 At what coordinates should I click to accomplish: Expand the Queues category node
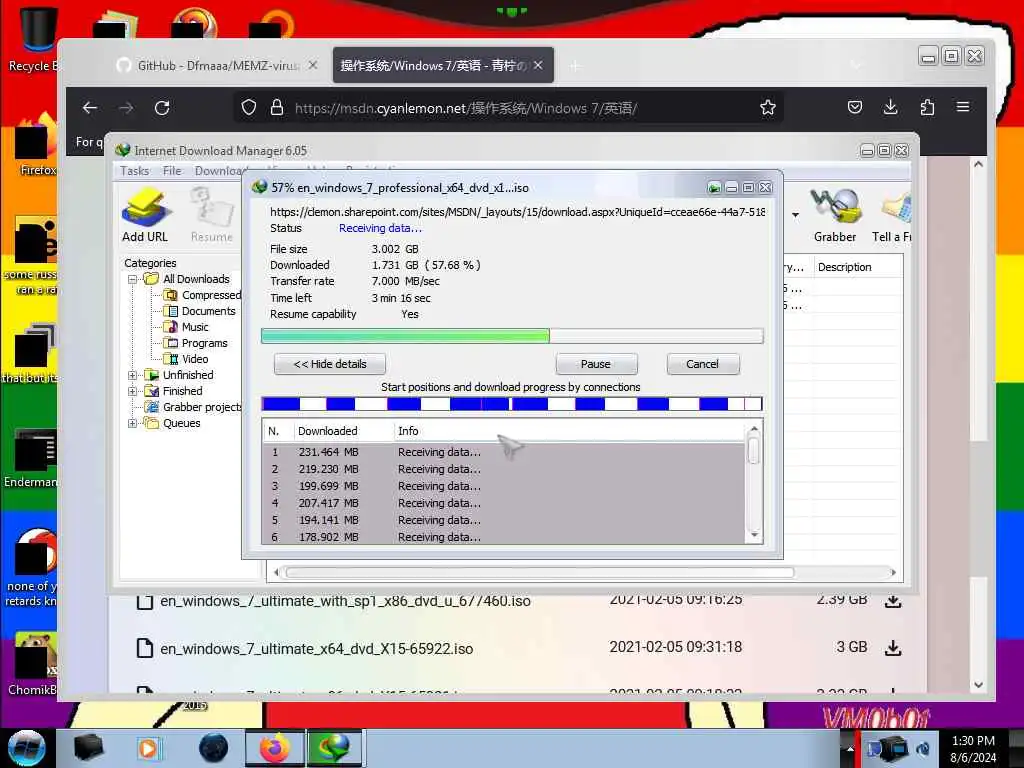tap(133, 424)
